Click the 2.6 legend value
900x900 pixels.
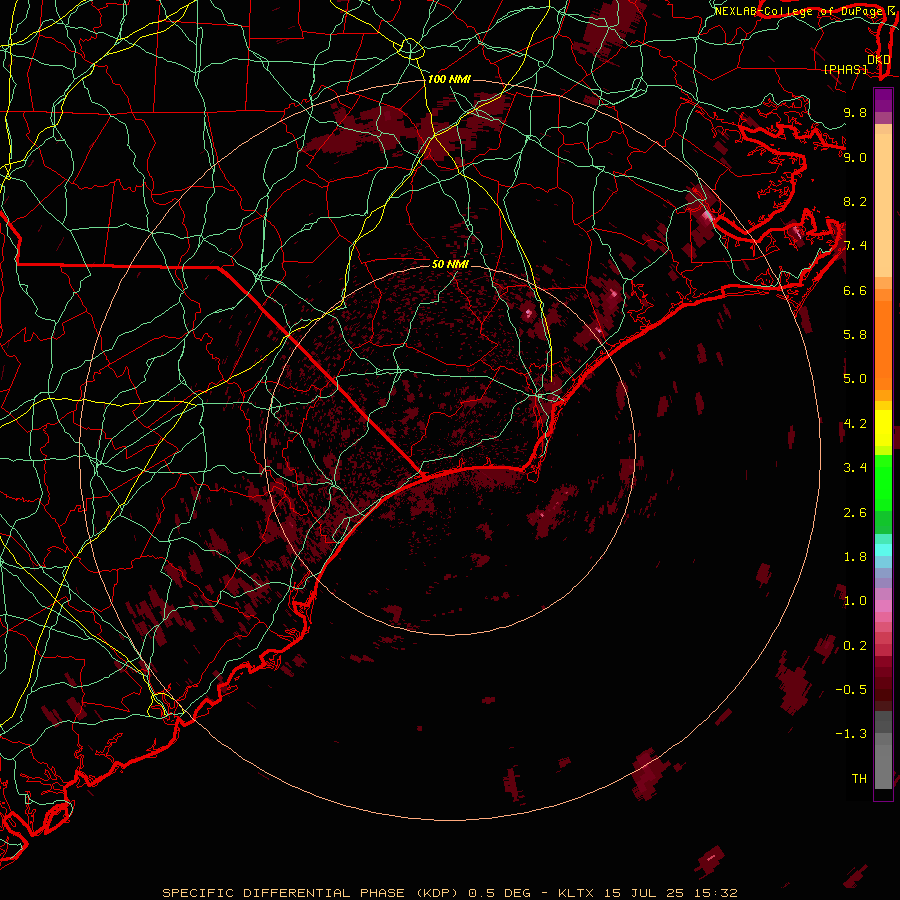click(855, 513)
